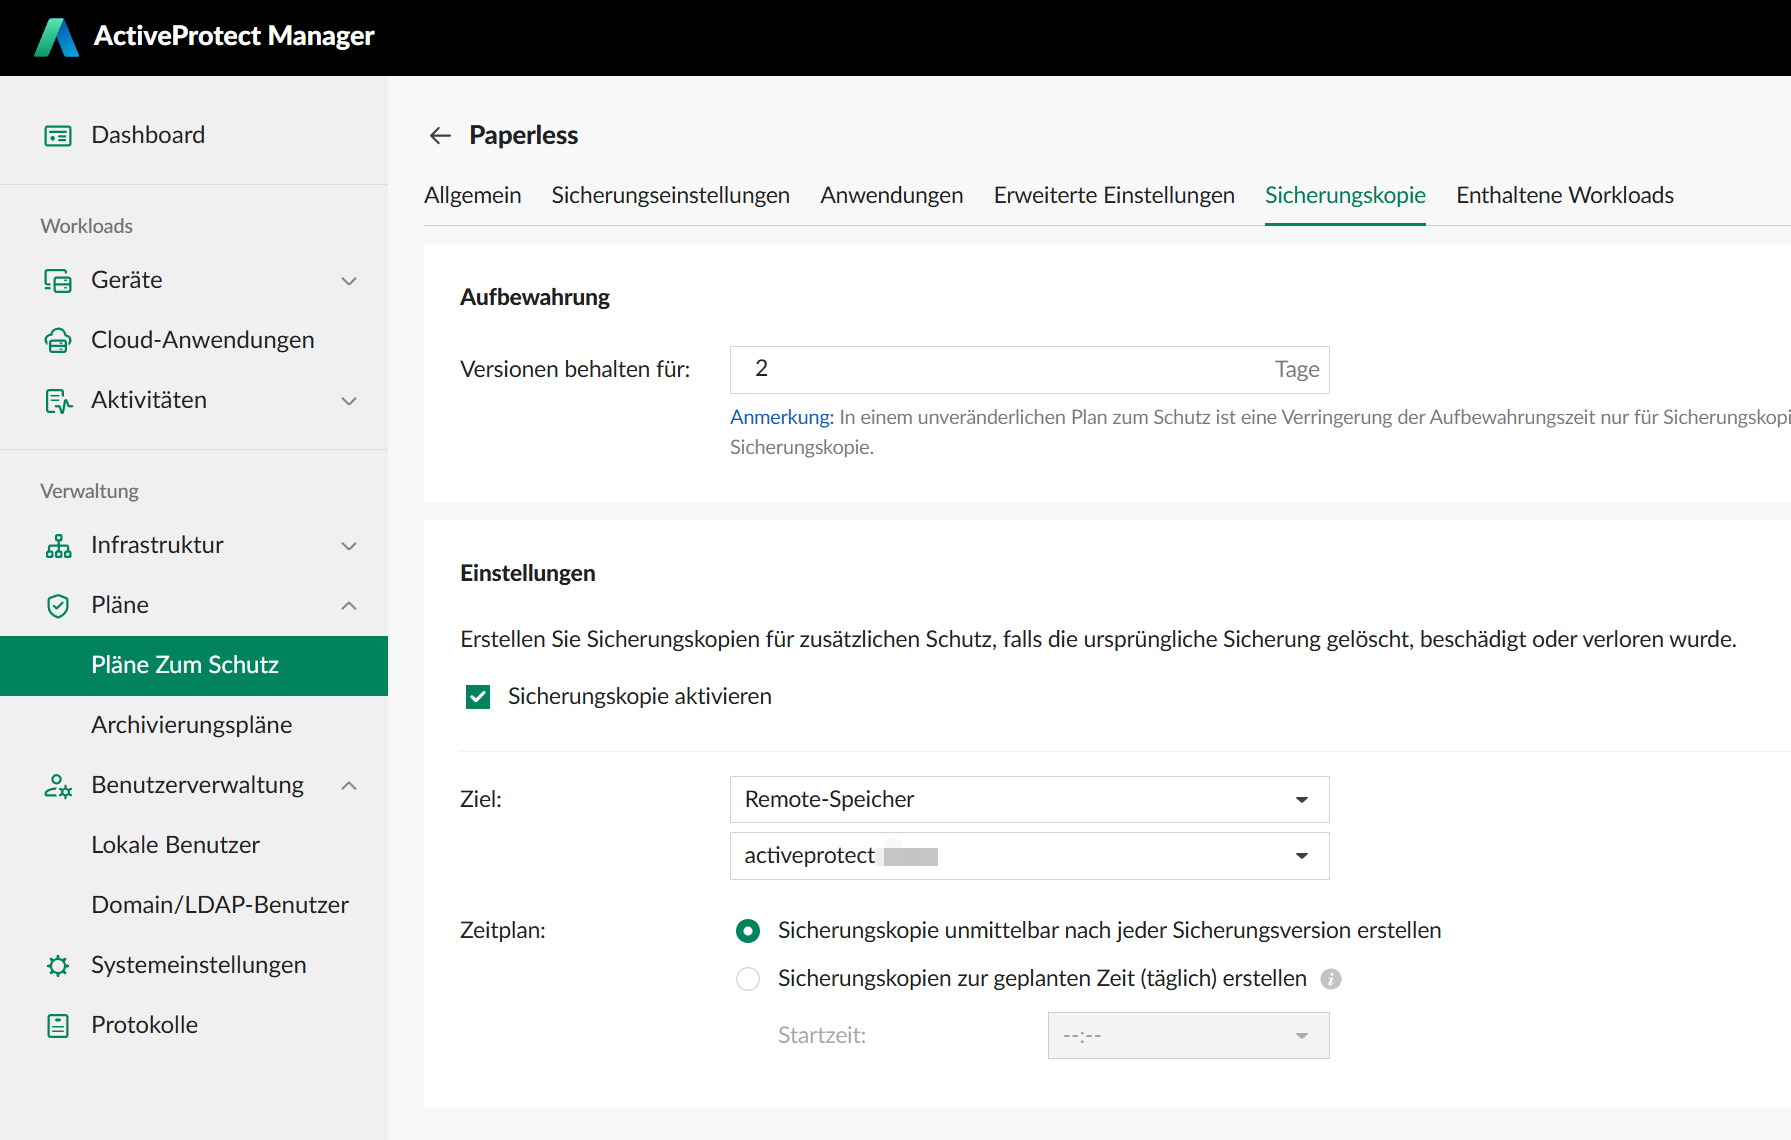Click the Infrastruktur network icon
1791x1140 pixels.
click(58, 546)
